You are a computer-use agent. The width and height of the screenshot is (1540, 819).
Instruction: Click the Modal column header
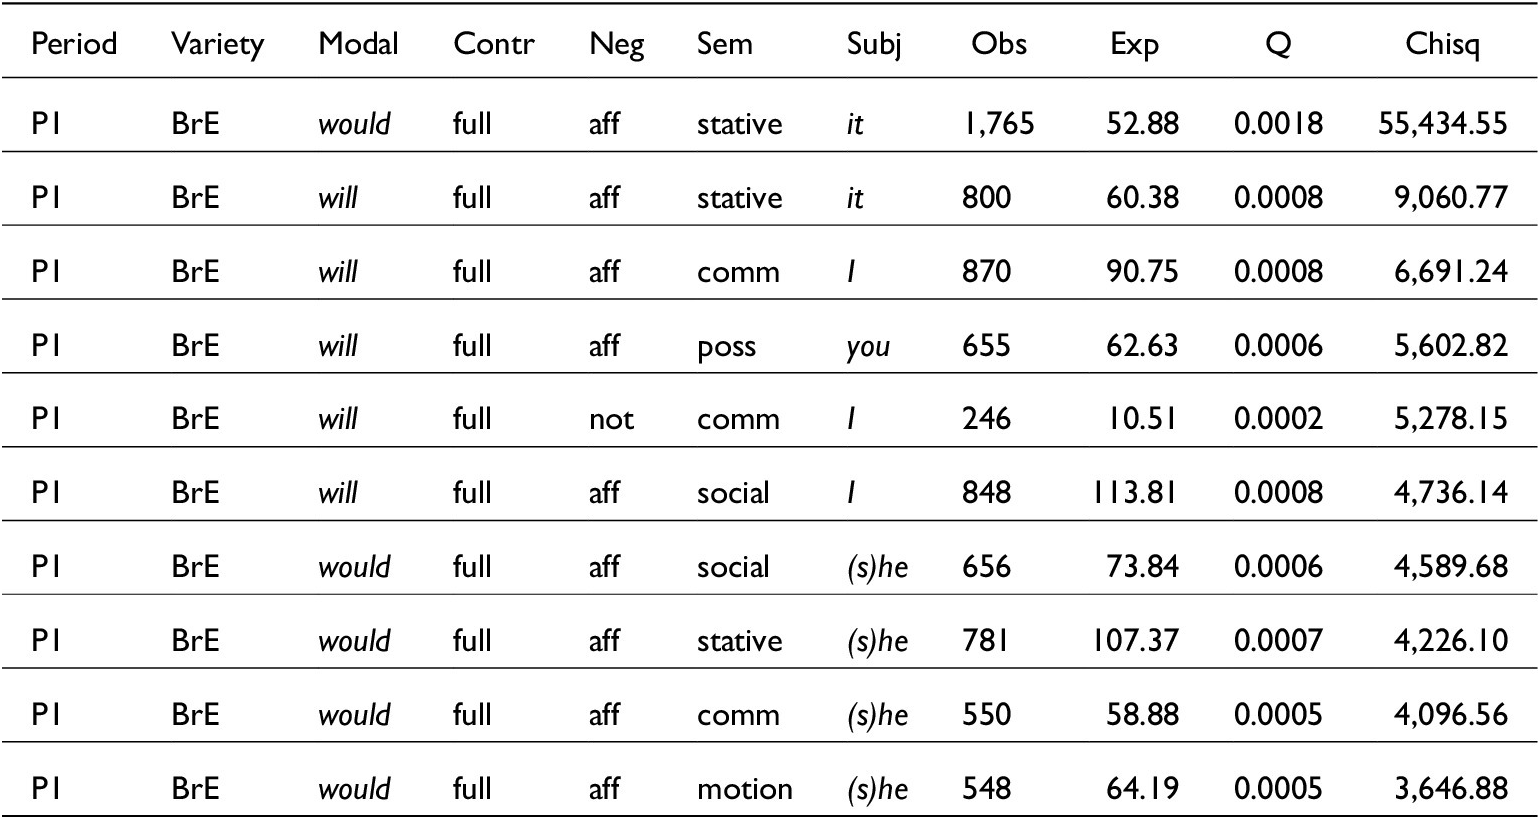pos(358,44)
